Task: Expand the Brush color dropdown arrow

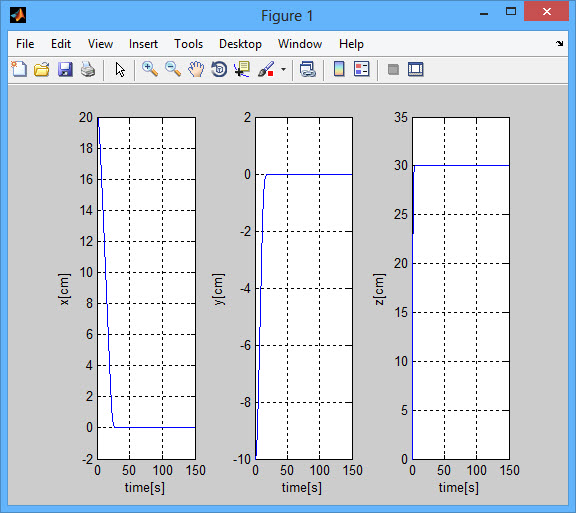Action: point(283,69)
